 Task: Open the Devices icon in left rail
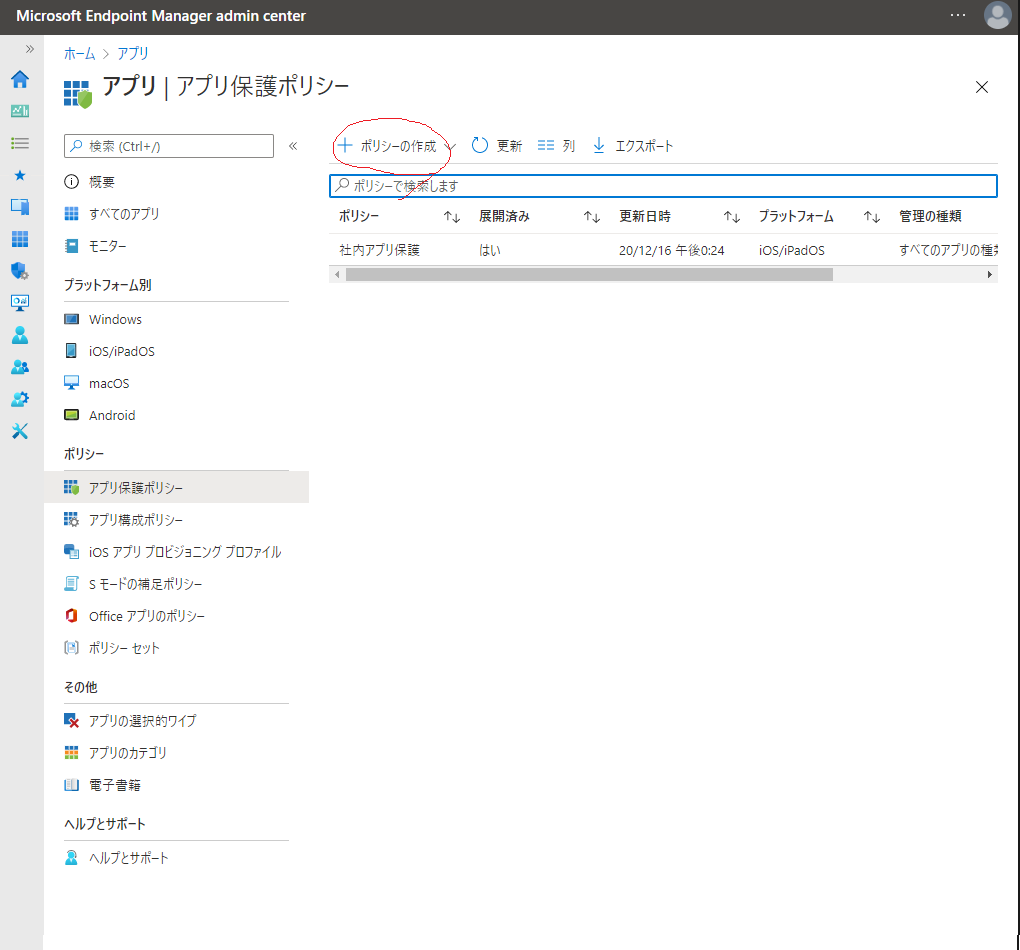(x=20, y=207)
